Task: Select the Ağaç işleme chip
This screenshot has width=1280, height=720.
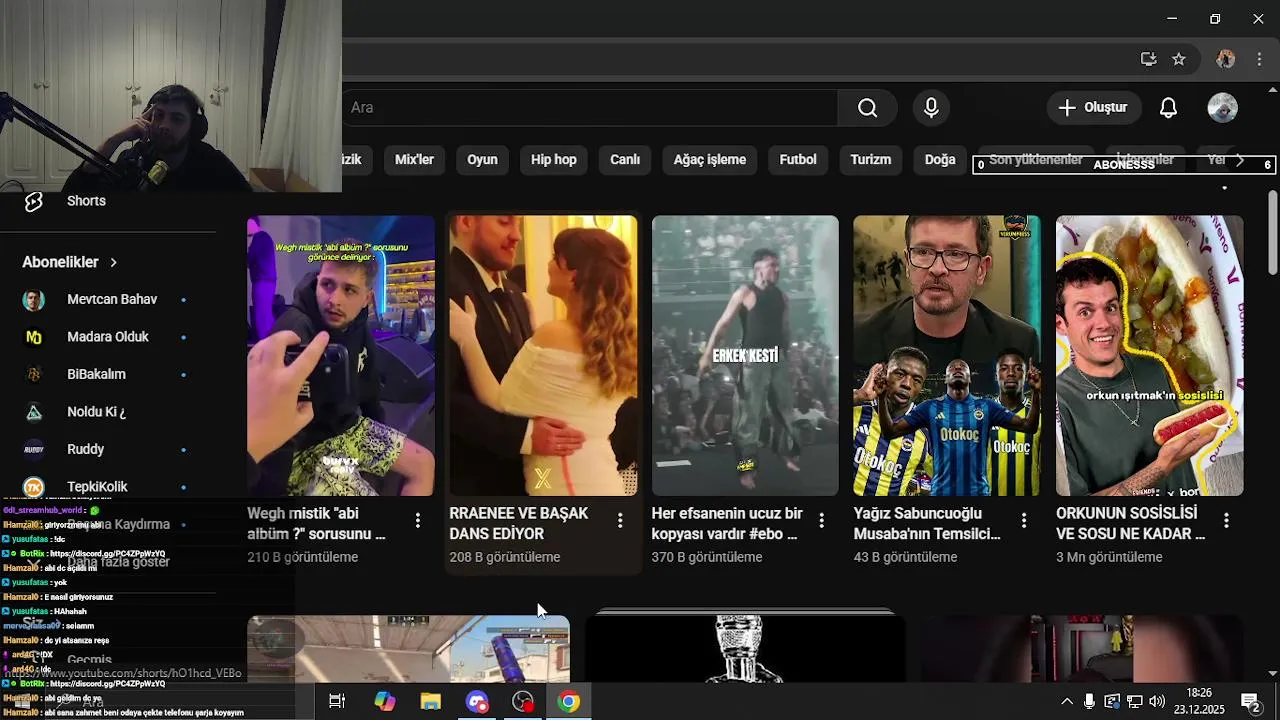Action: (710, 160)
